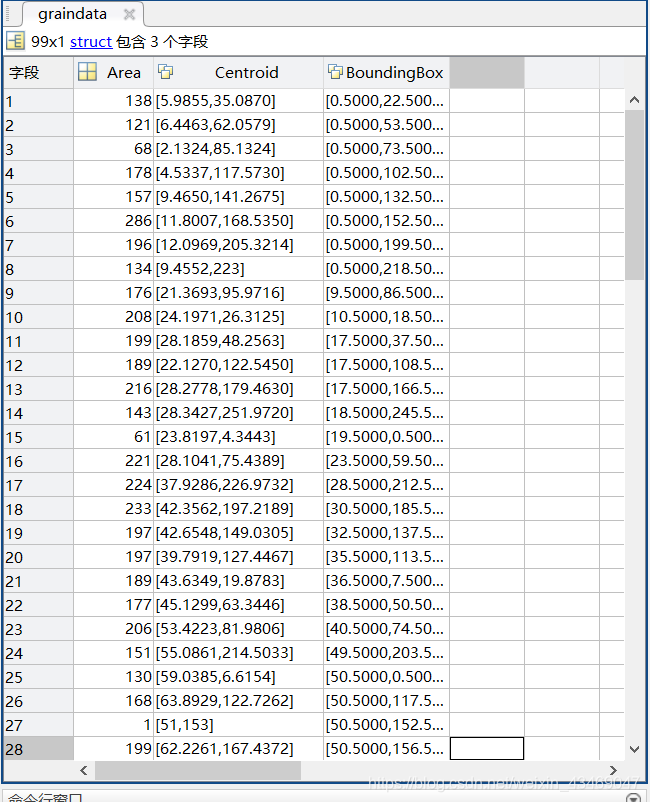This screenshot has height=802, width=650.
Task: Select row header 27
Action: click(36, 724)
